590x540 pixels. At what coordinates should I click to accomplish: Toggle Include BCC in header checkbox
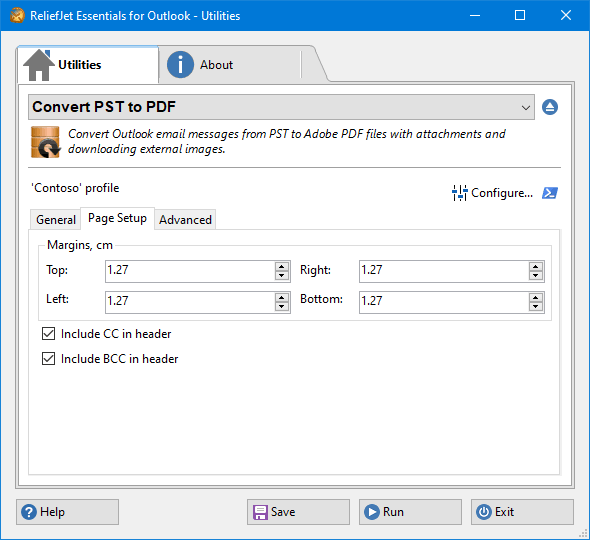click(49, 359)
